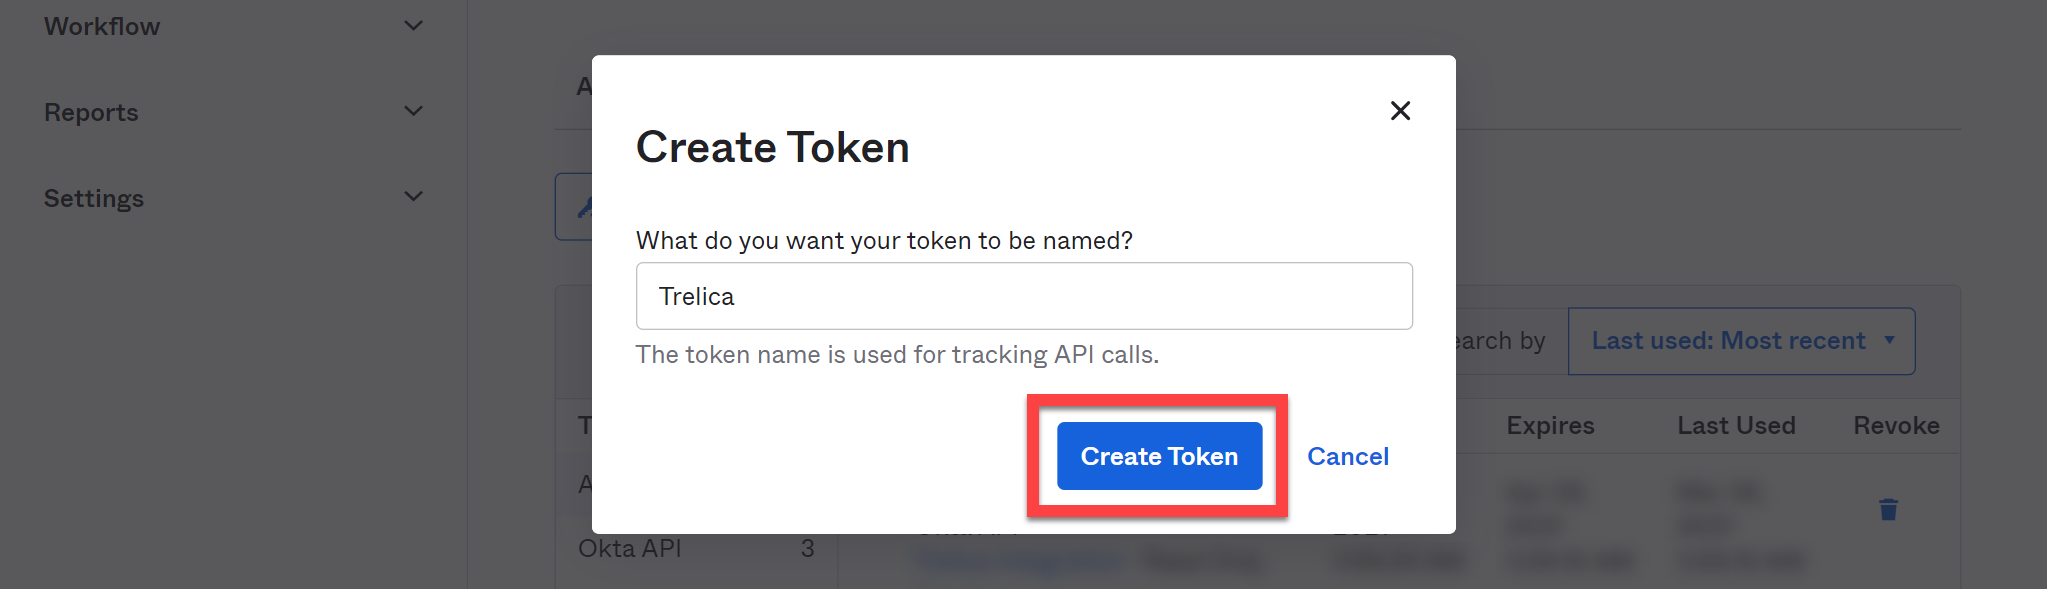2047x589 pixels.
Task: Expand the Workflow chevron in sidebar
Action: tap(413, 26)
